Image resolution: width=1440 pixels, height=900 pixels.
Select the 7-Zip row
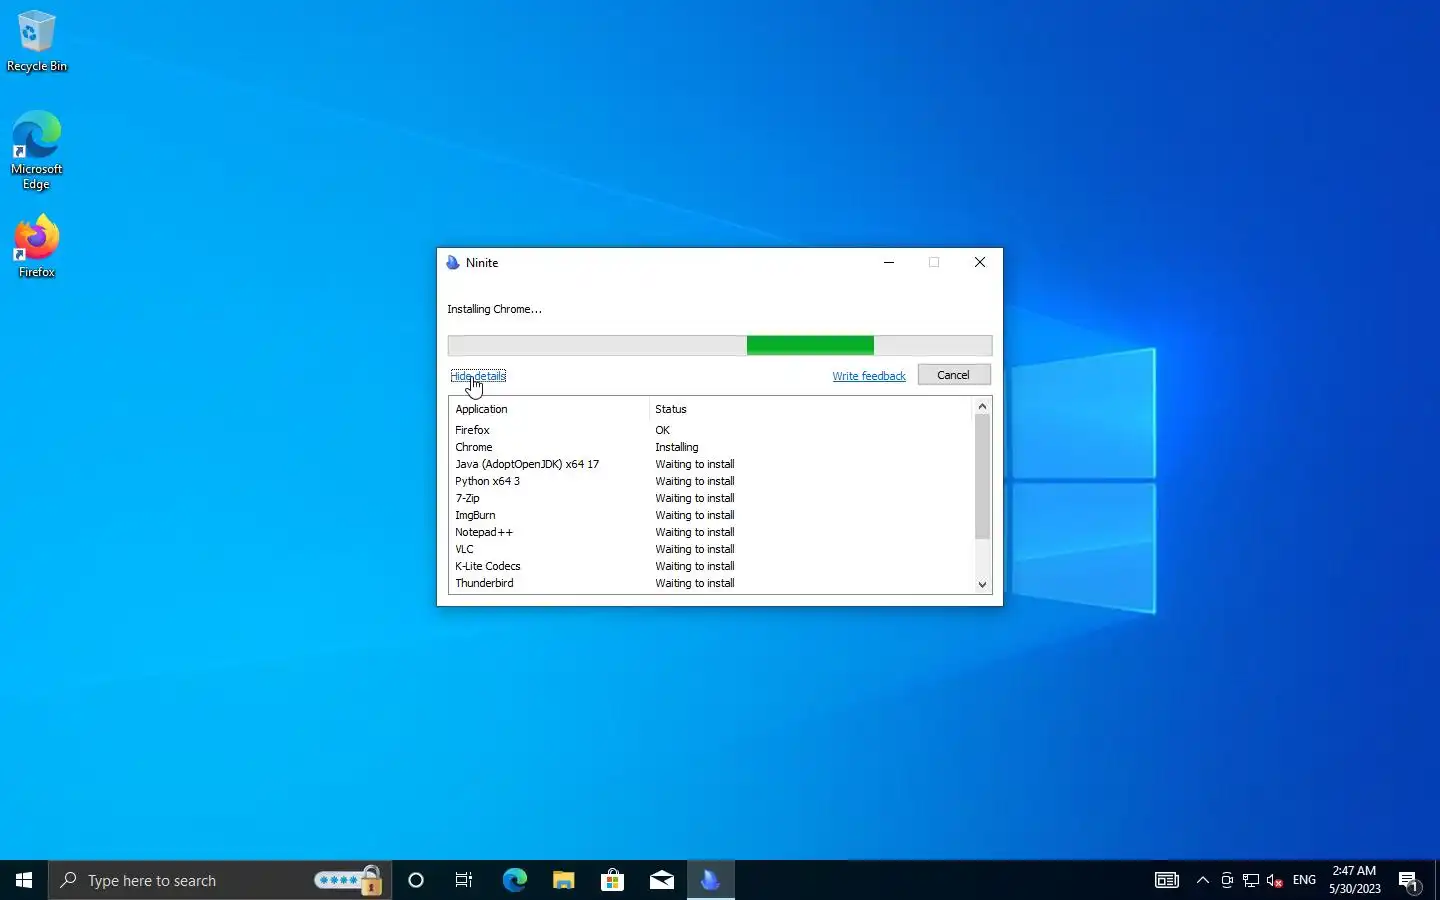711,498
